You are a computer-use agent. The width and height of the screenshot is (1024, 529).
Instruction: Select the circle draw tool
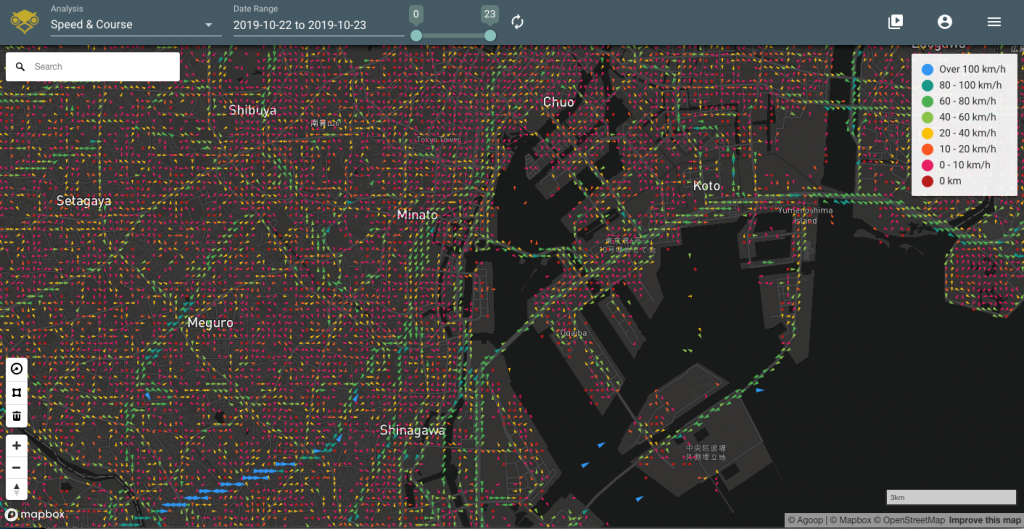(x=17, y=368)
